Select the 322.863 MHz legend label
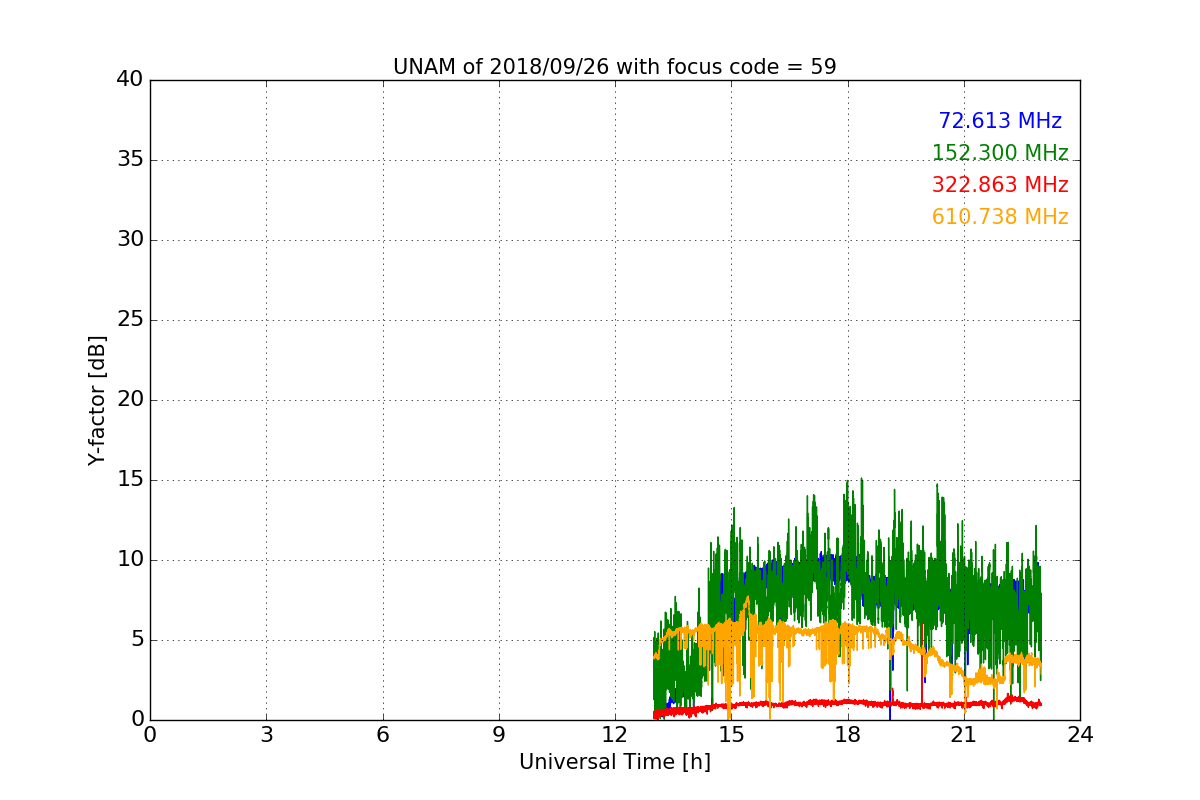The image size is (1200, 800). click(1000, 185)
